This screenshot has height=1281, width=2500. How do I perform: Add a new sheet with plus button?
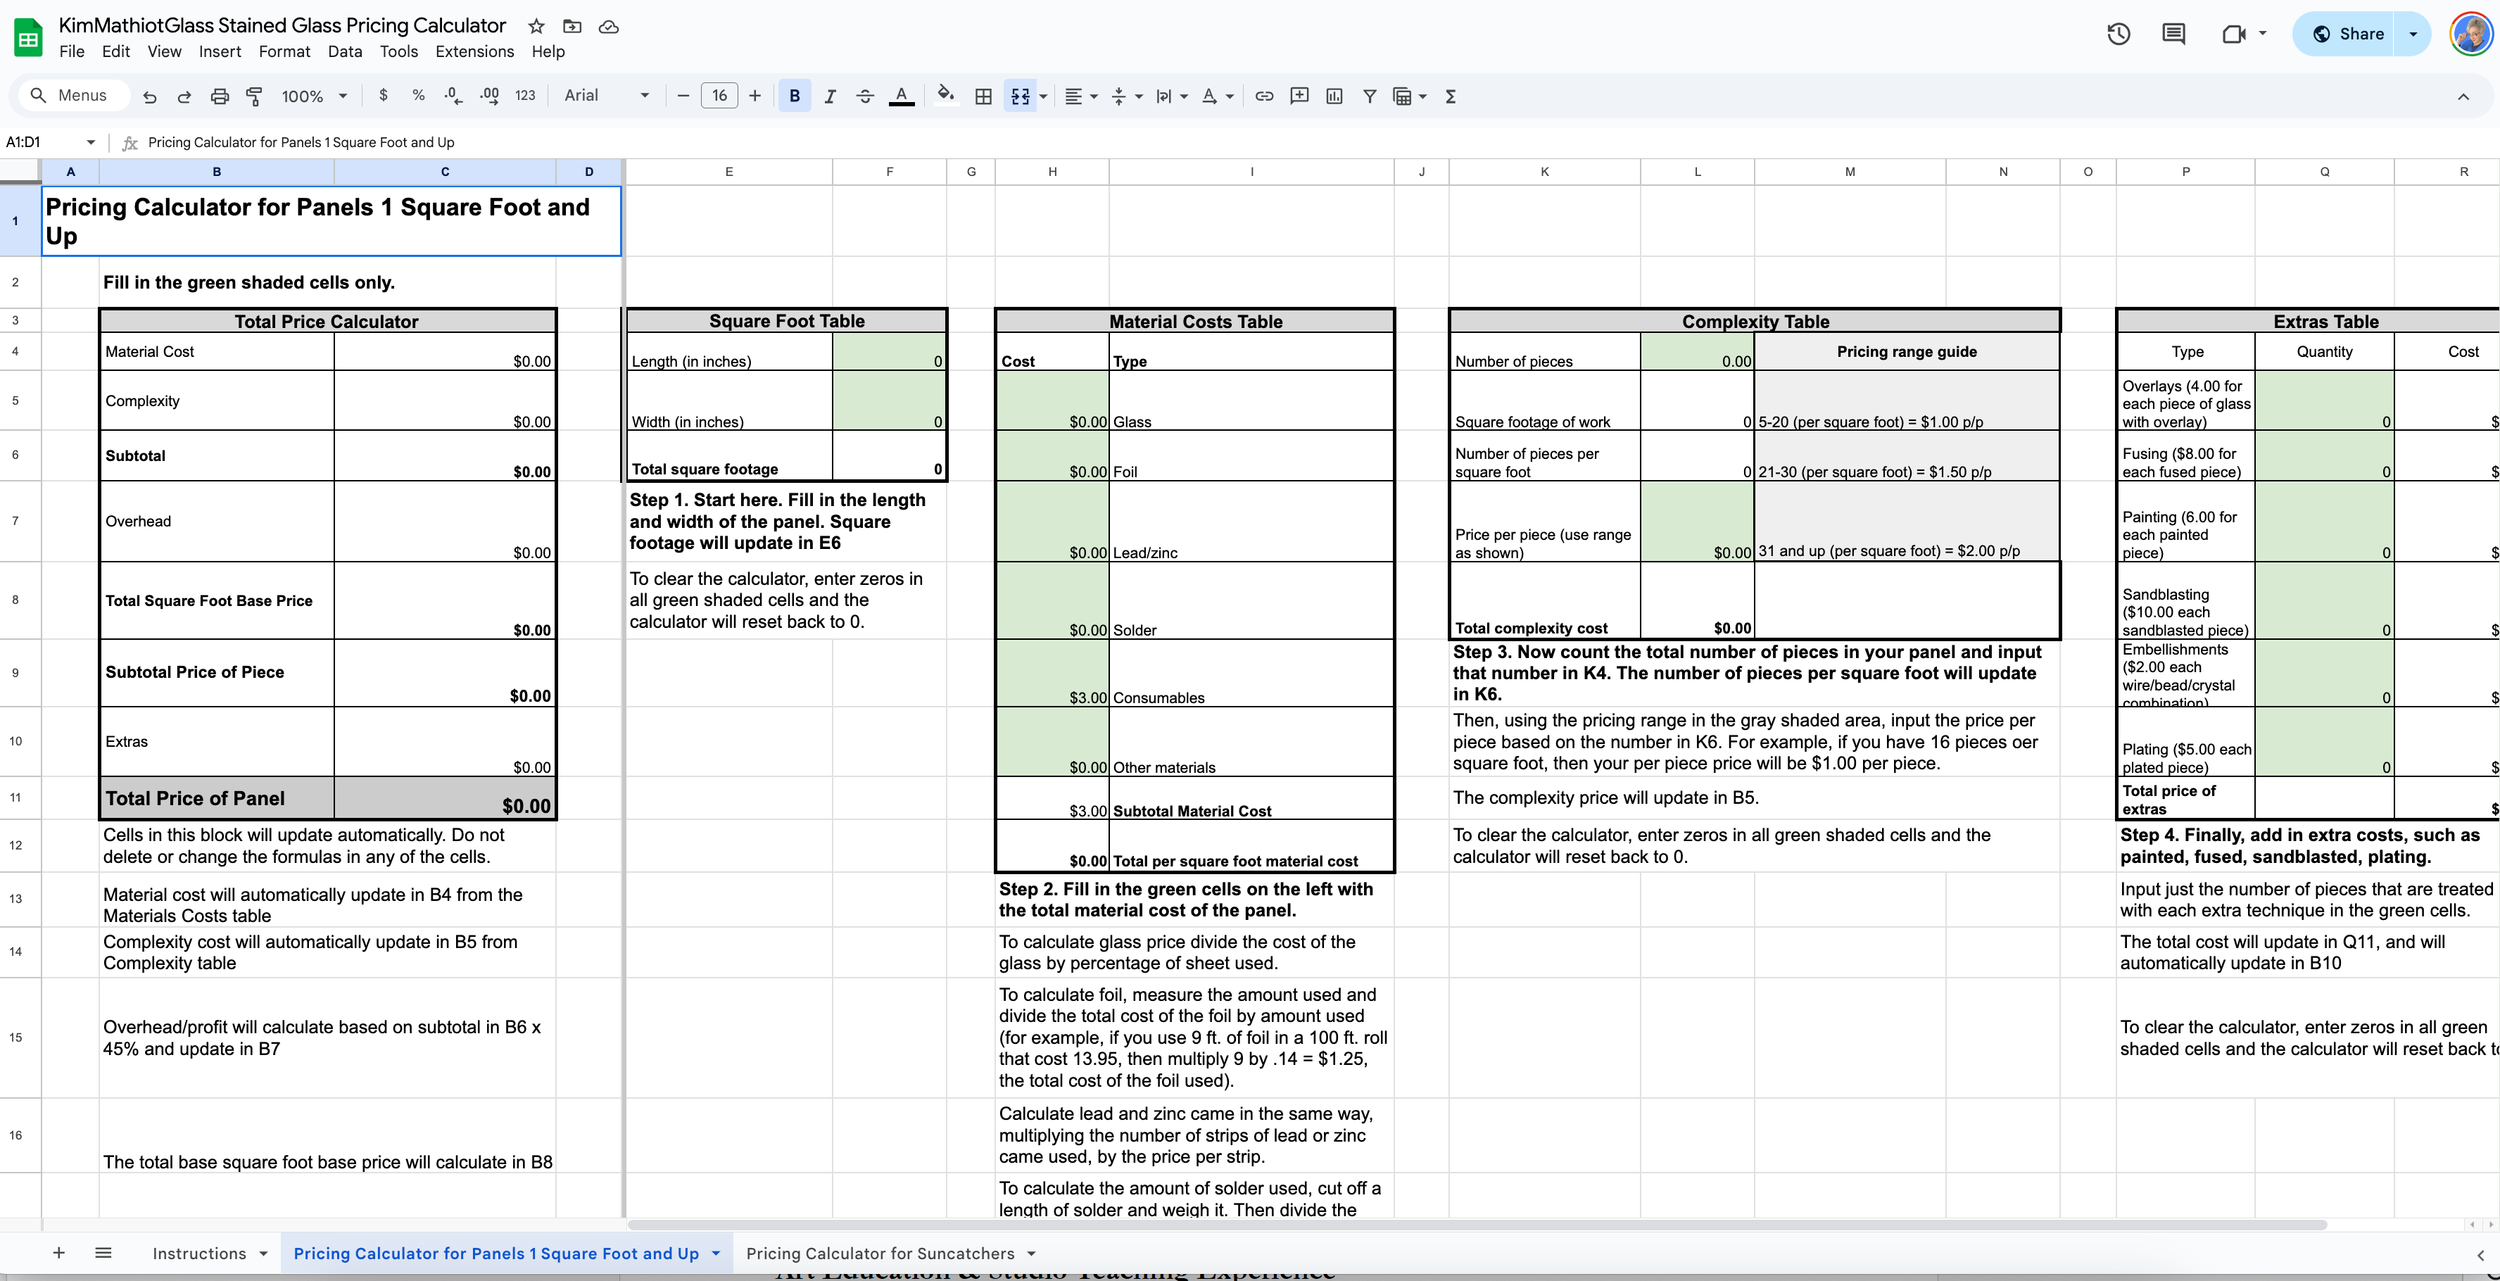tap(59, 1253)
